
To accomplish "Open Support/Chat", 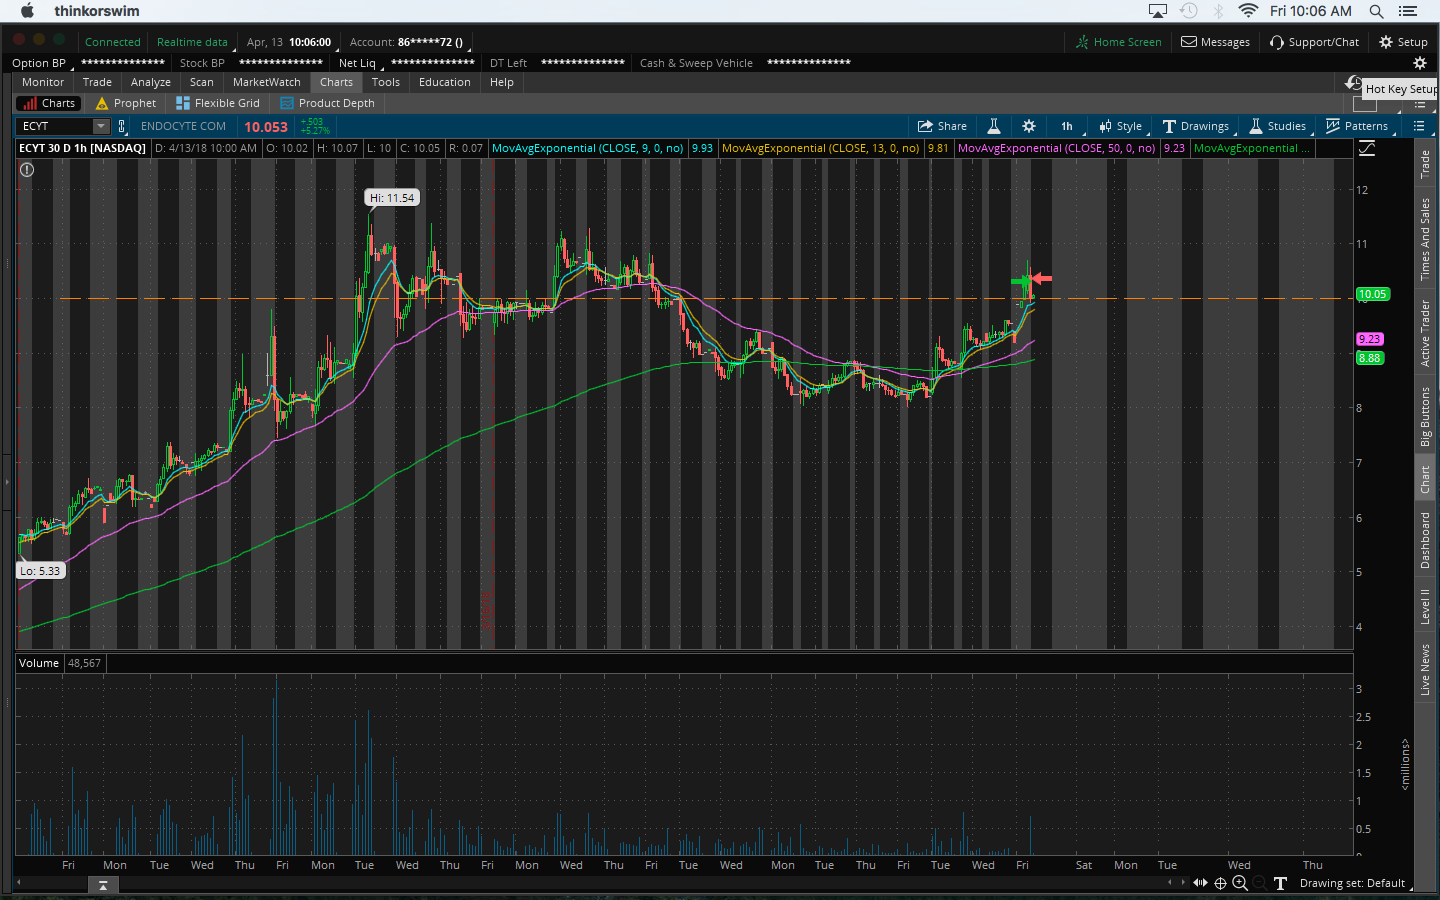I will click(1314, 42).
